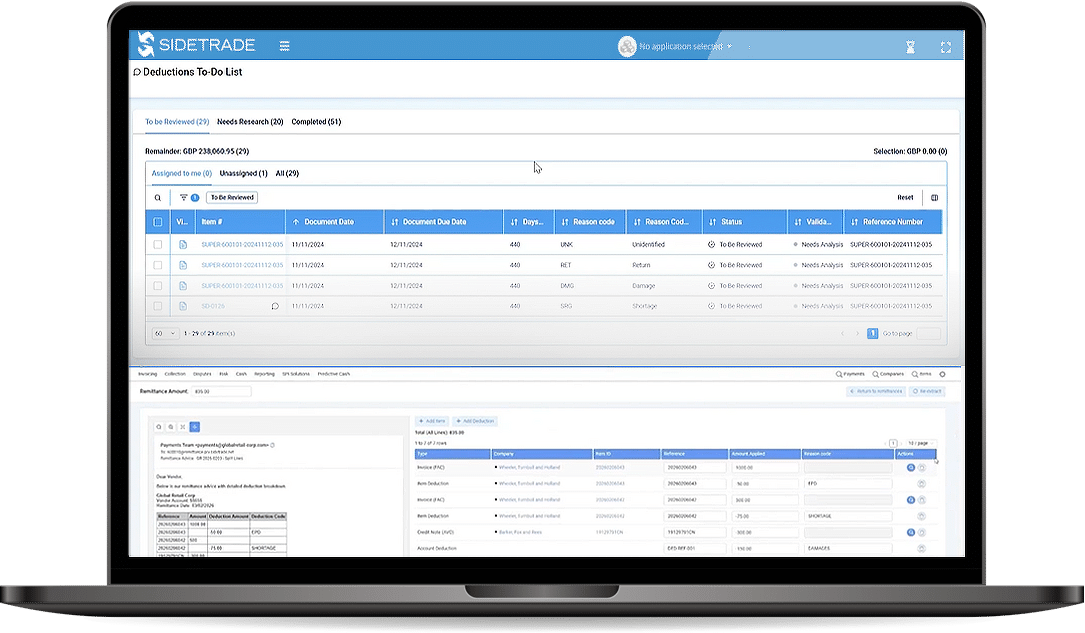The width and height of the screenshot is (1085, 633).
Task: Click the Add Deduction button
Action: [x=474, y=421]
